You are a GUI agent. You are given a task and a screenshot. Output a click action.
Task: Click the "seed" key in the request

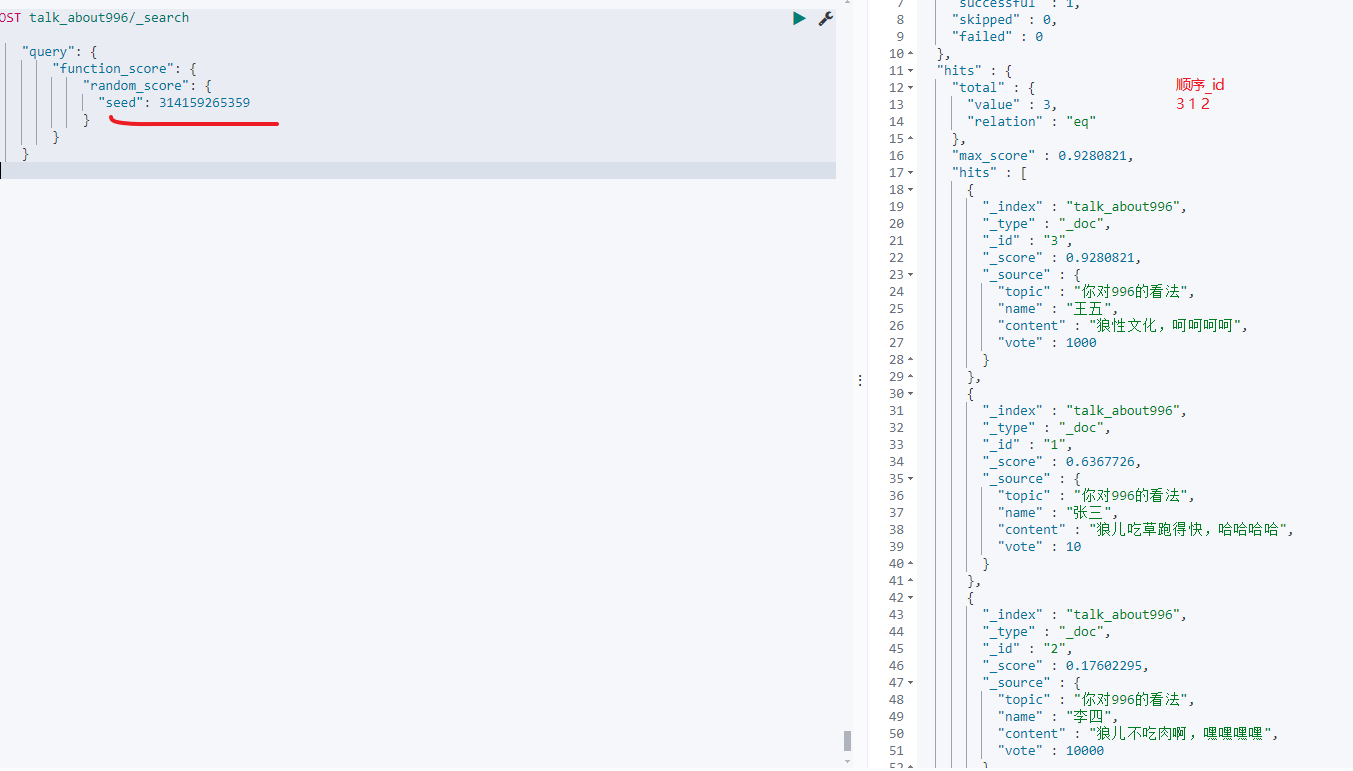pyautogui.click(x=121, y=103)
